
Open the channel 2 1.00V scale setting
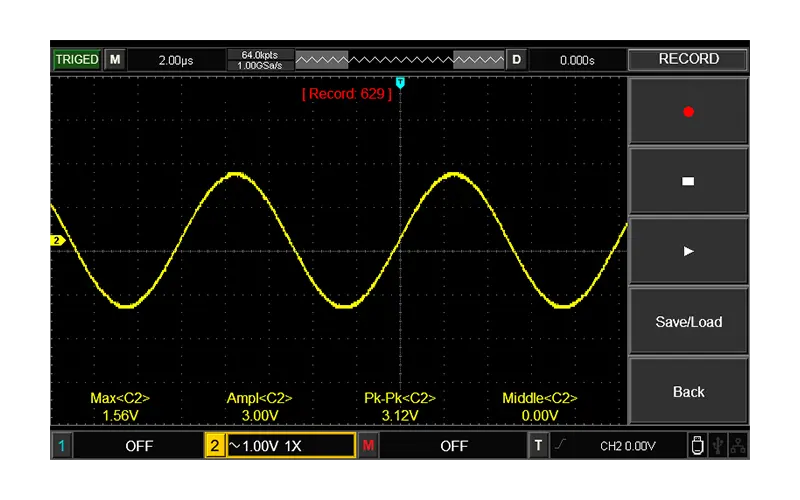290,446
